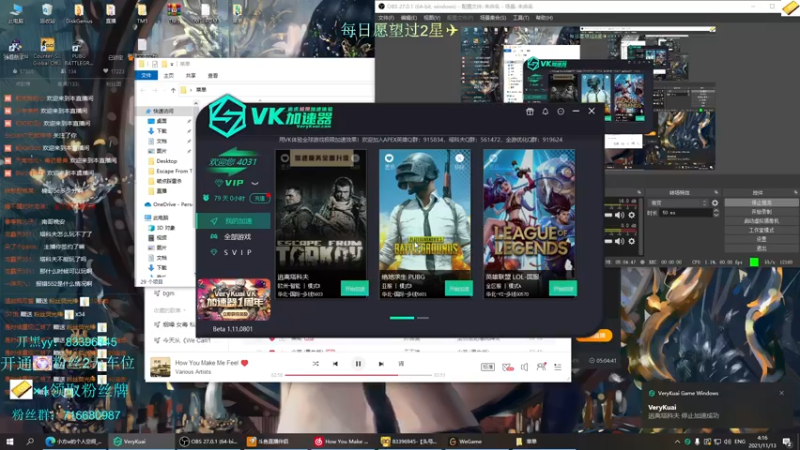
Task: Toggle shuffle mode in music player
Action: click(315, 364)
